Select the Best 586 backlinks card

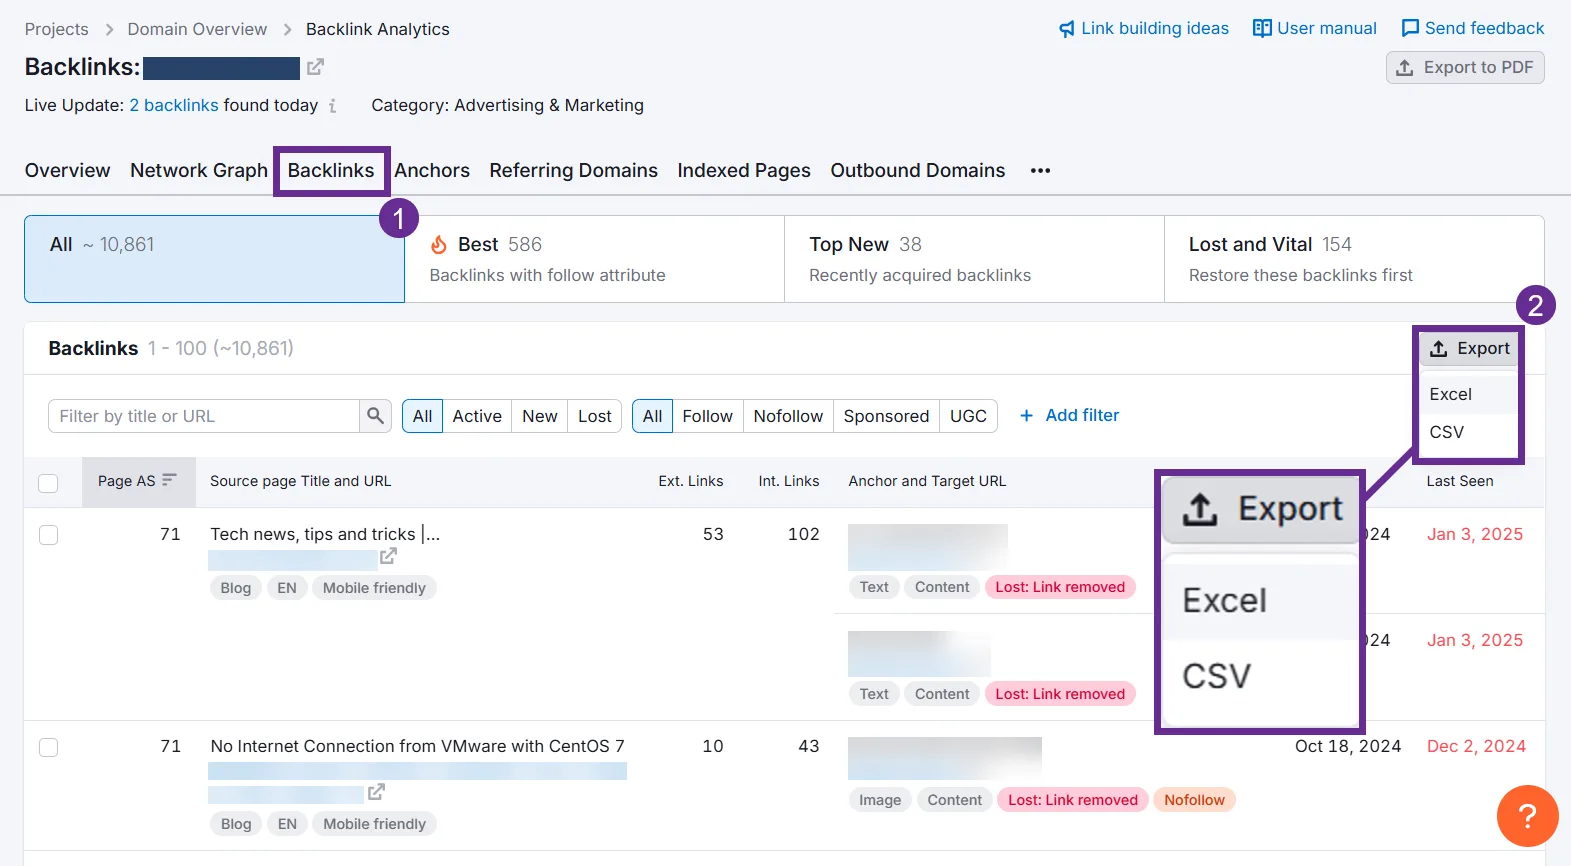pos(594,259)
